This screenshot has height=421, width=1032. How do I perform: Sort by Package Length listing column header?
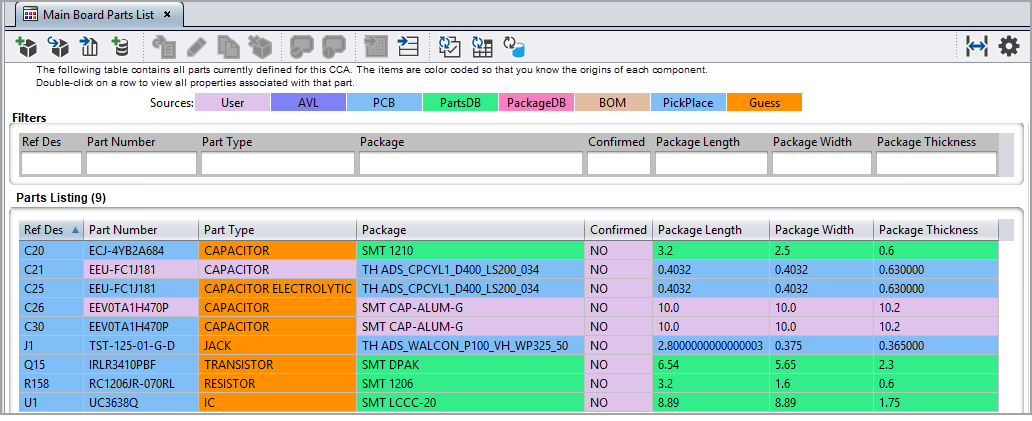click(711, 230)
